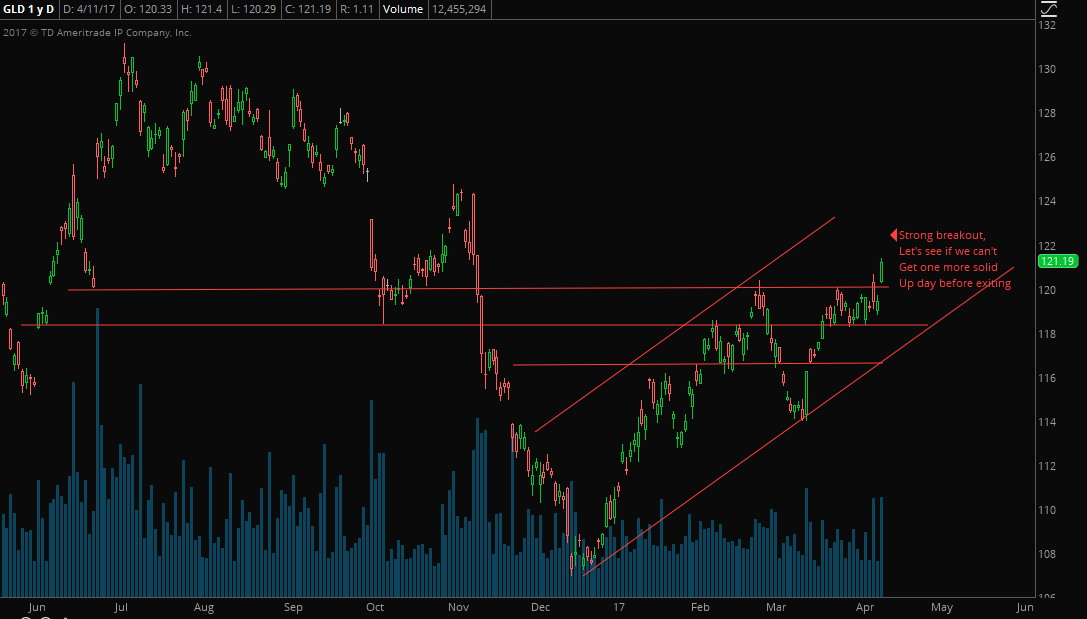
Task: Click the Volume label in header
Action: click(402, 9)
